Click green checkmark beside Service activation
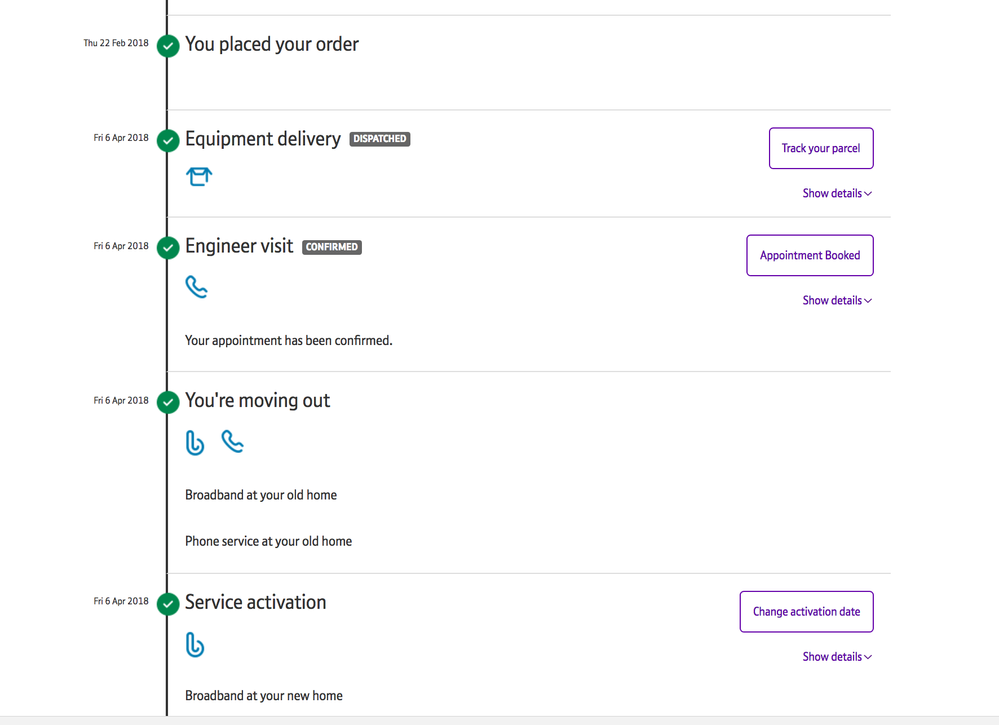This screenshot has width=999, height=725. coord(168,603)
